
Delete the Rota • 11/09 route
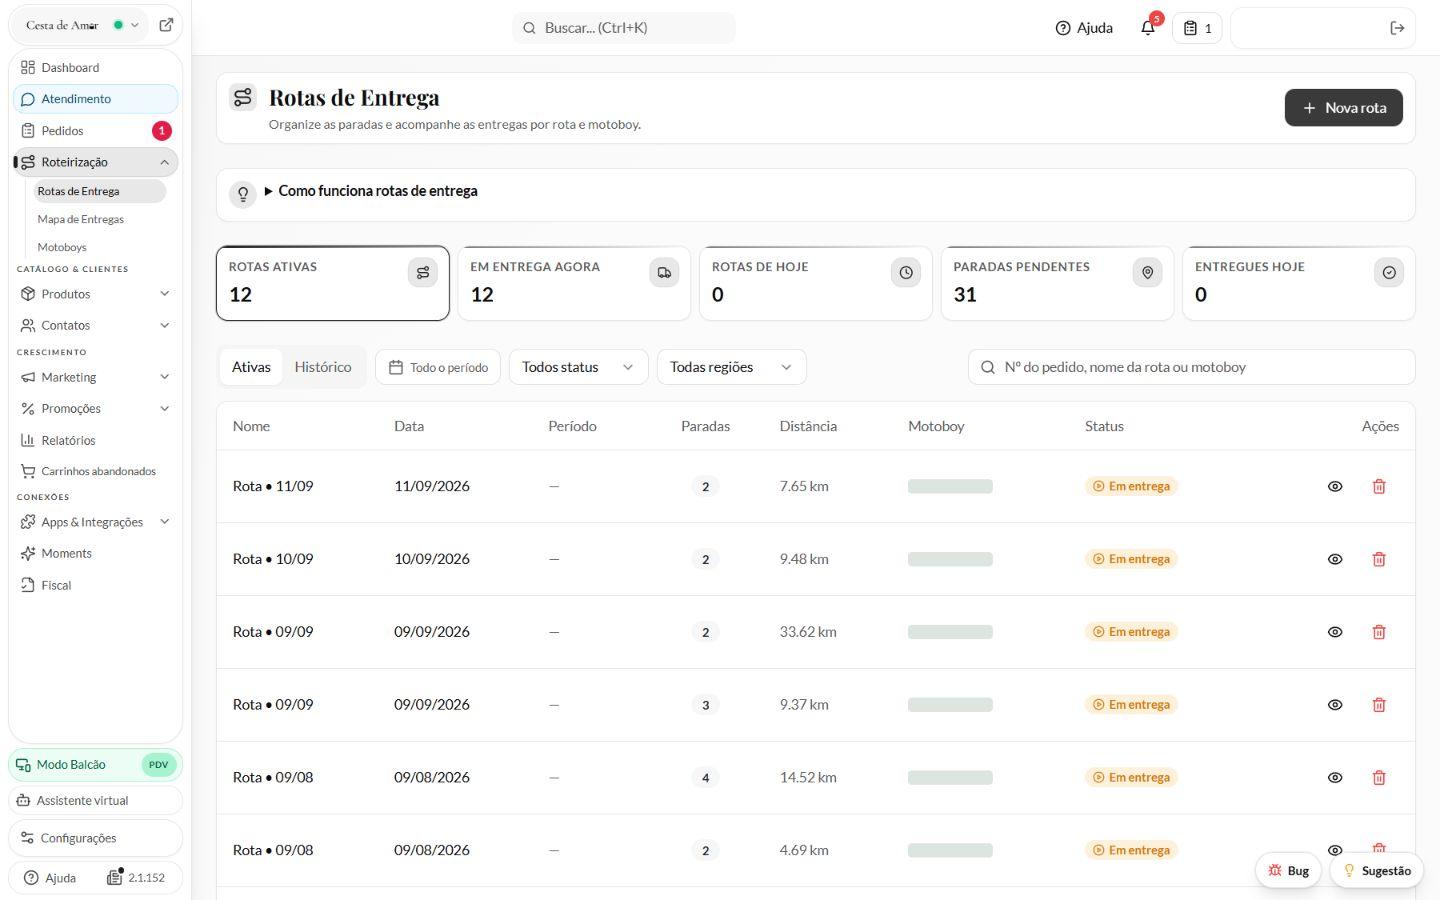(x=1379, y=486)
